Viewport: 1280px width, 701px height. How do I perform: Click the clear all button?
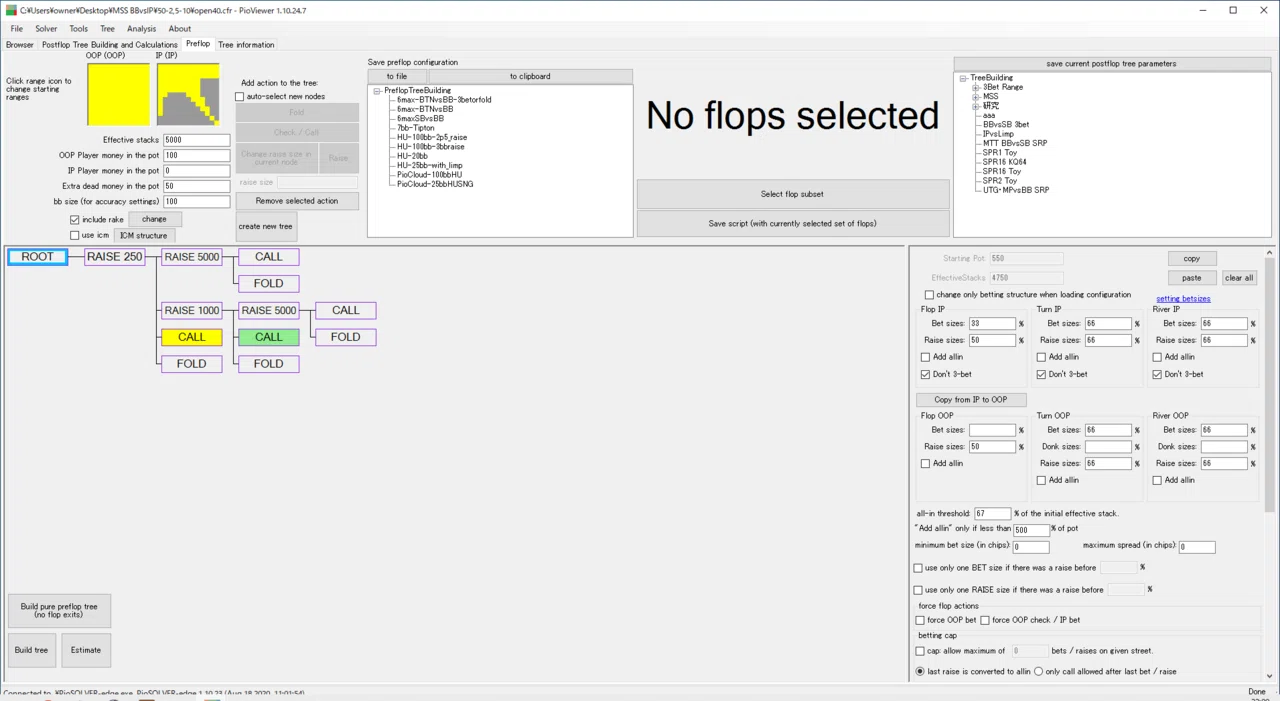tap(1239, 278)
